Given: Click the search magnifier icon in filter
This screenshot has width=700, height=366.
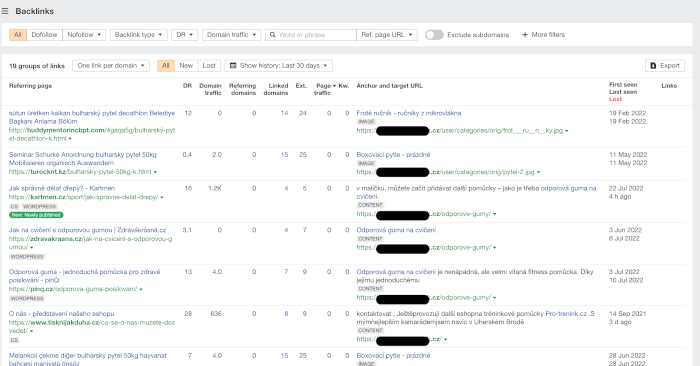Looking at the screenshot, I should [x=273, y=35].
